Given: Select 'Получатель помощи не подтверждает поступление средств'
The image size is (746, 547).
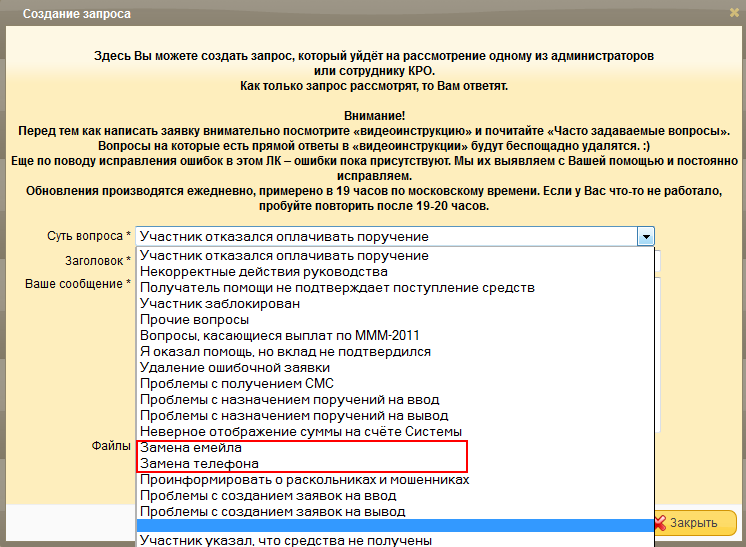Looking at the screenshot, I should 337,288.
